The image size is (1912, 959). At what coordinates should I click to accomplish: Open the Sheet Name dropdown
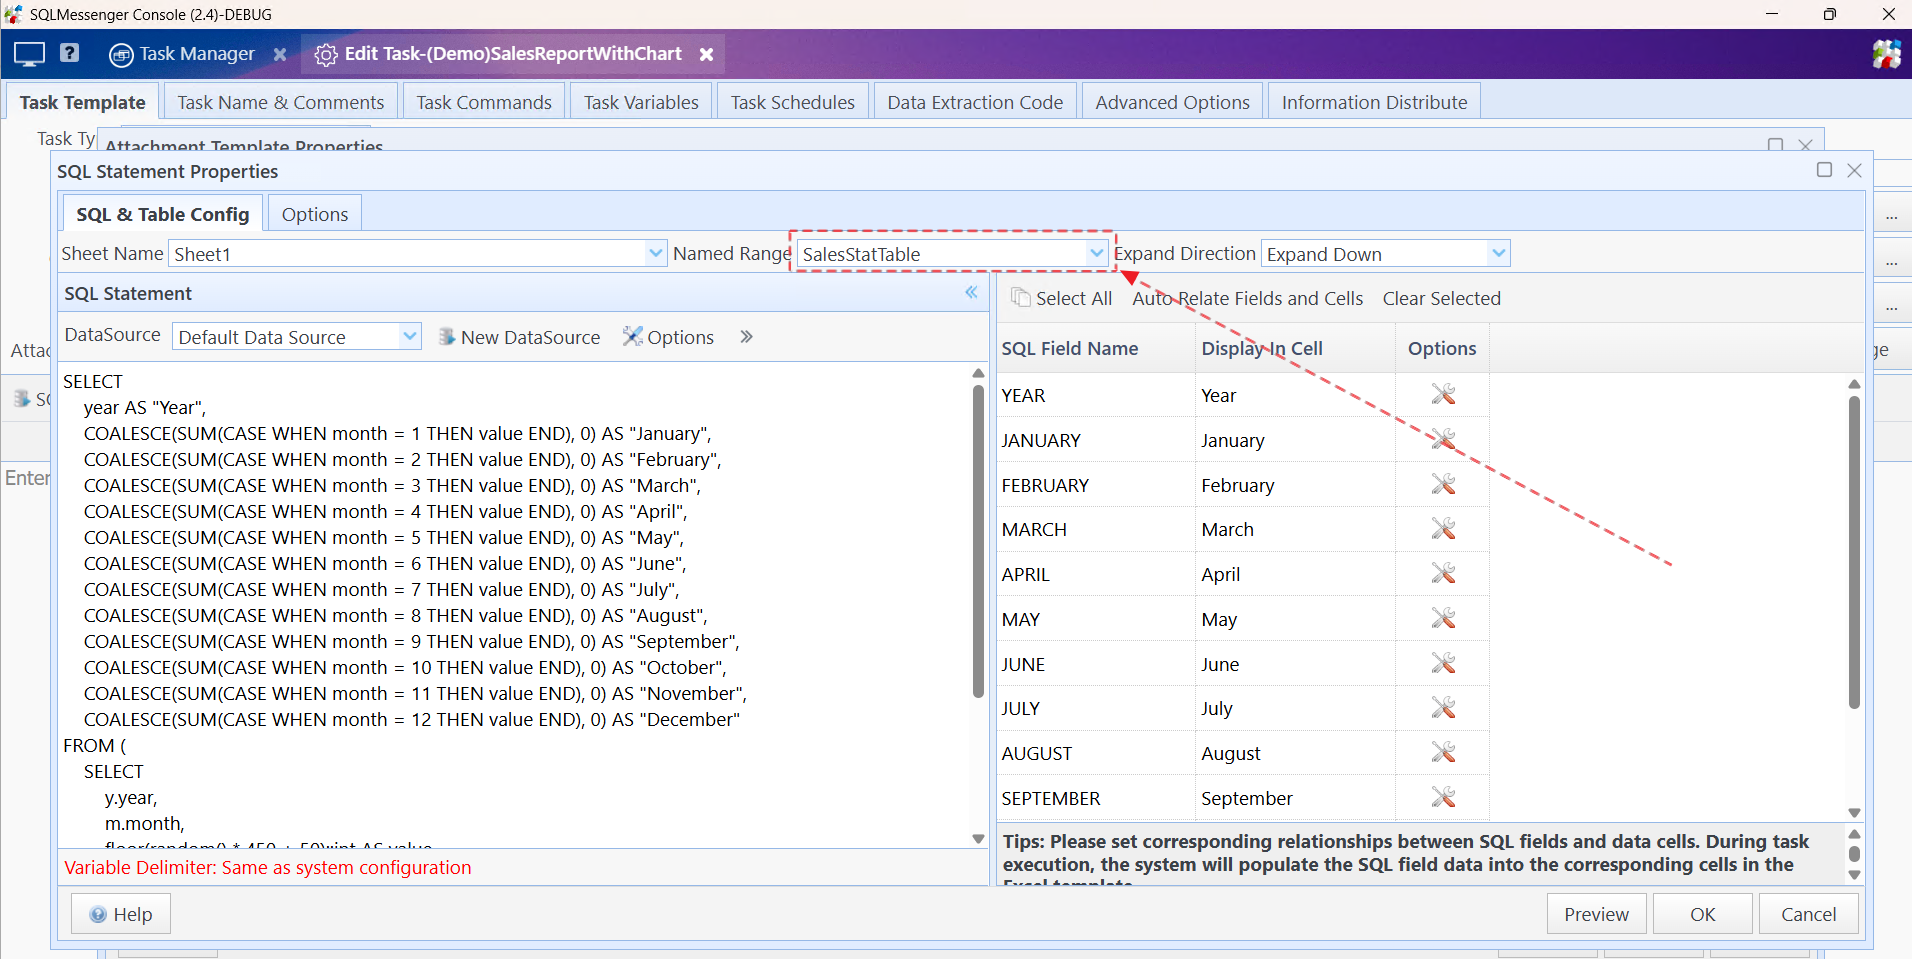pos(655,253)
